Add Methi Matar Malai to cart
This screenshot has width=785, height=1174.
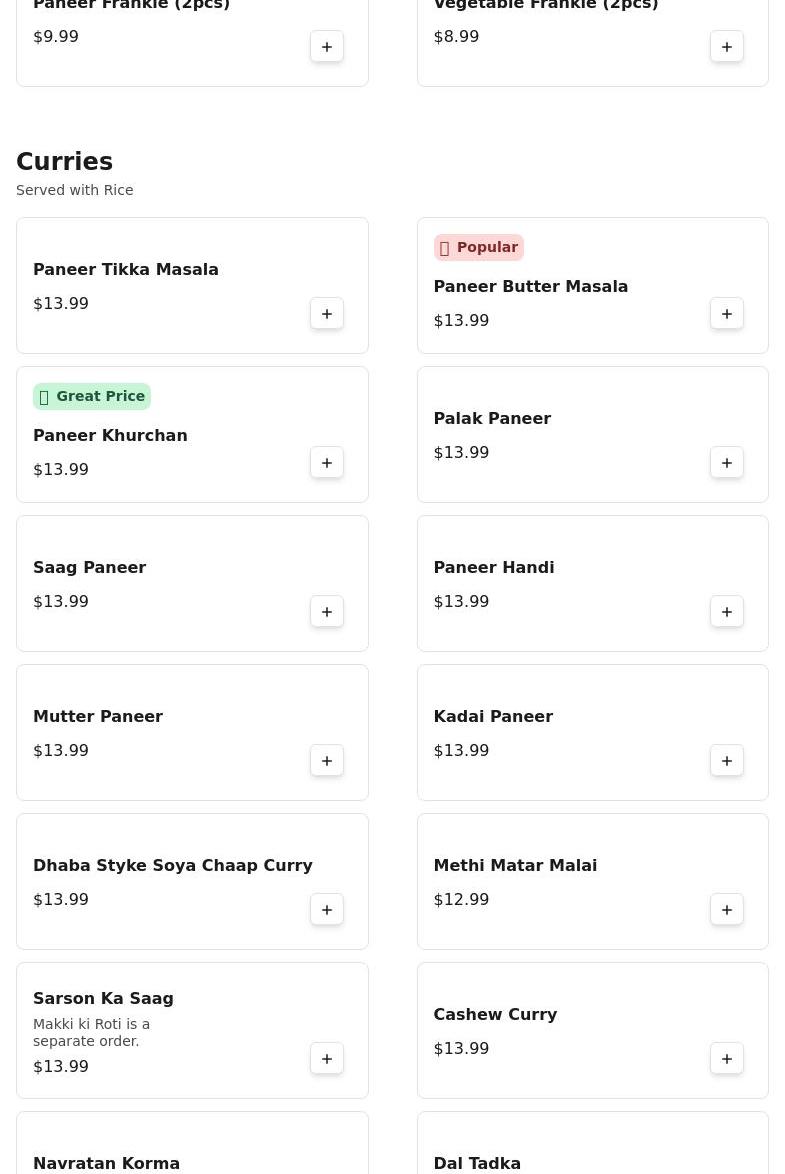click(727, 910)
